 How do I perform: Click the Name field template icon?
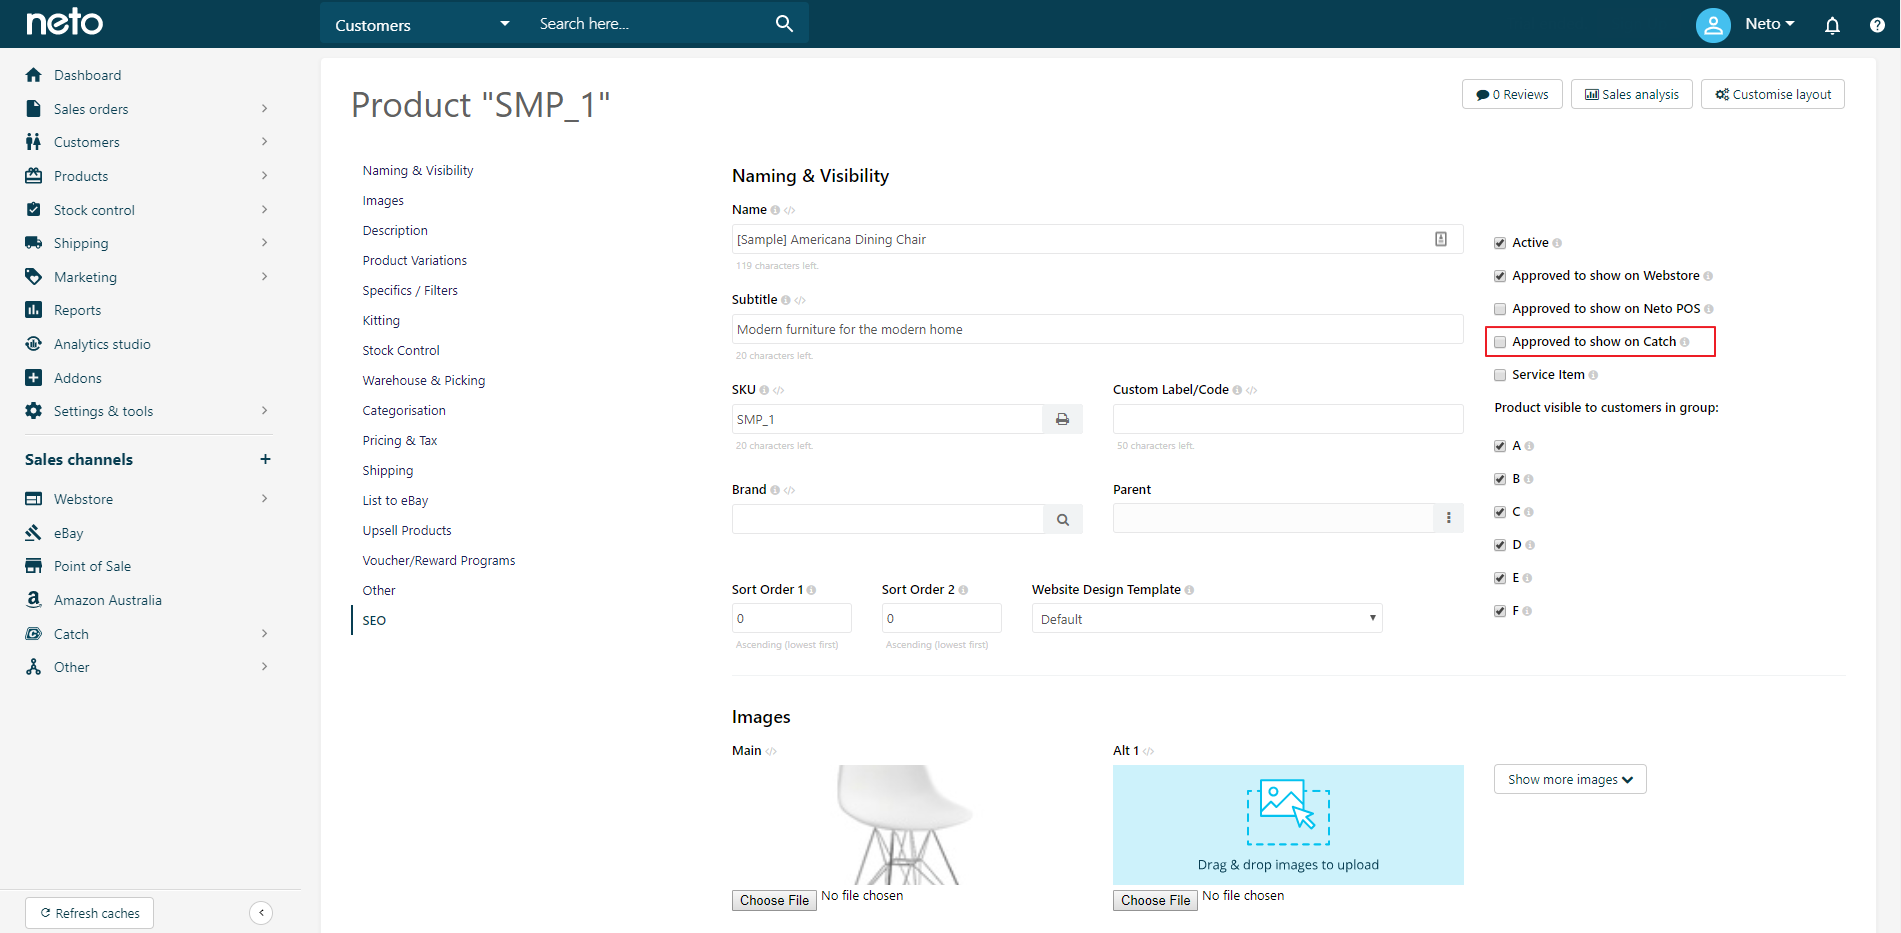click(x=1441, y=239)
